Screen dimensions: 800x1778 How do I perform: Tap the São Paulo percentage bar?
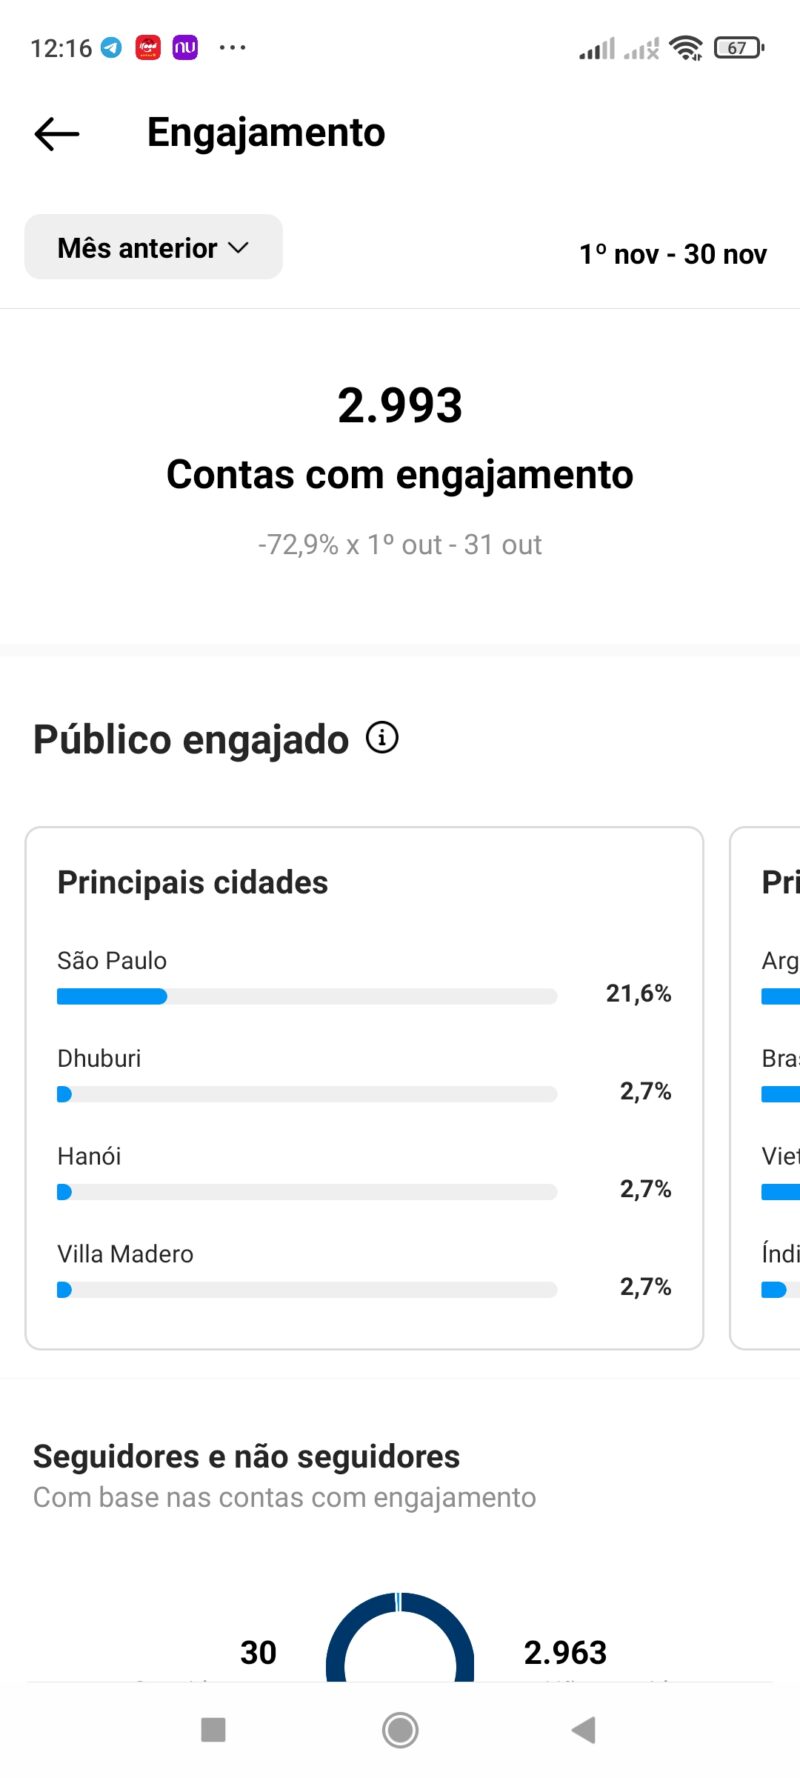click(x=307, y=996)
